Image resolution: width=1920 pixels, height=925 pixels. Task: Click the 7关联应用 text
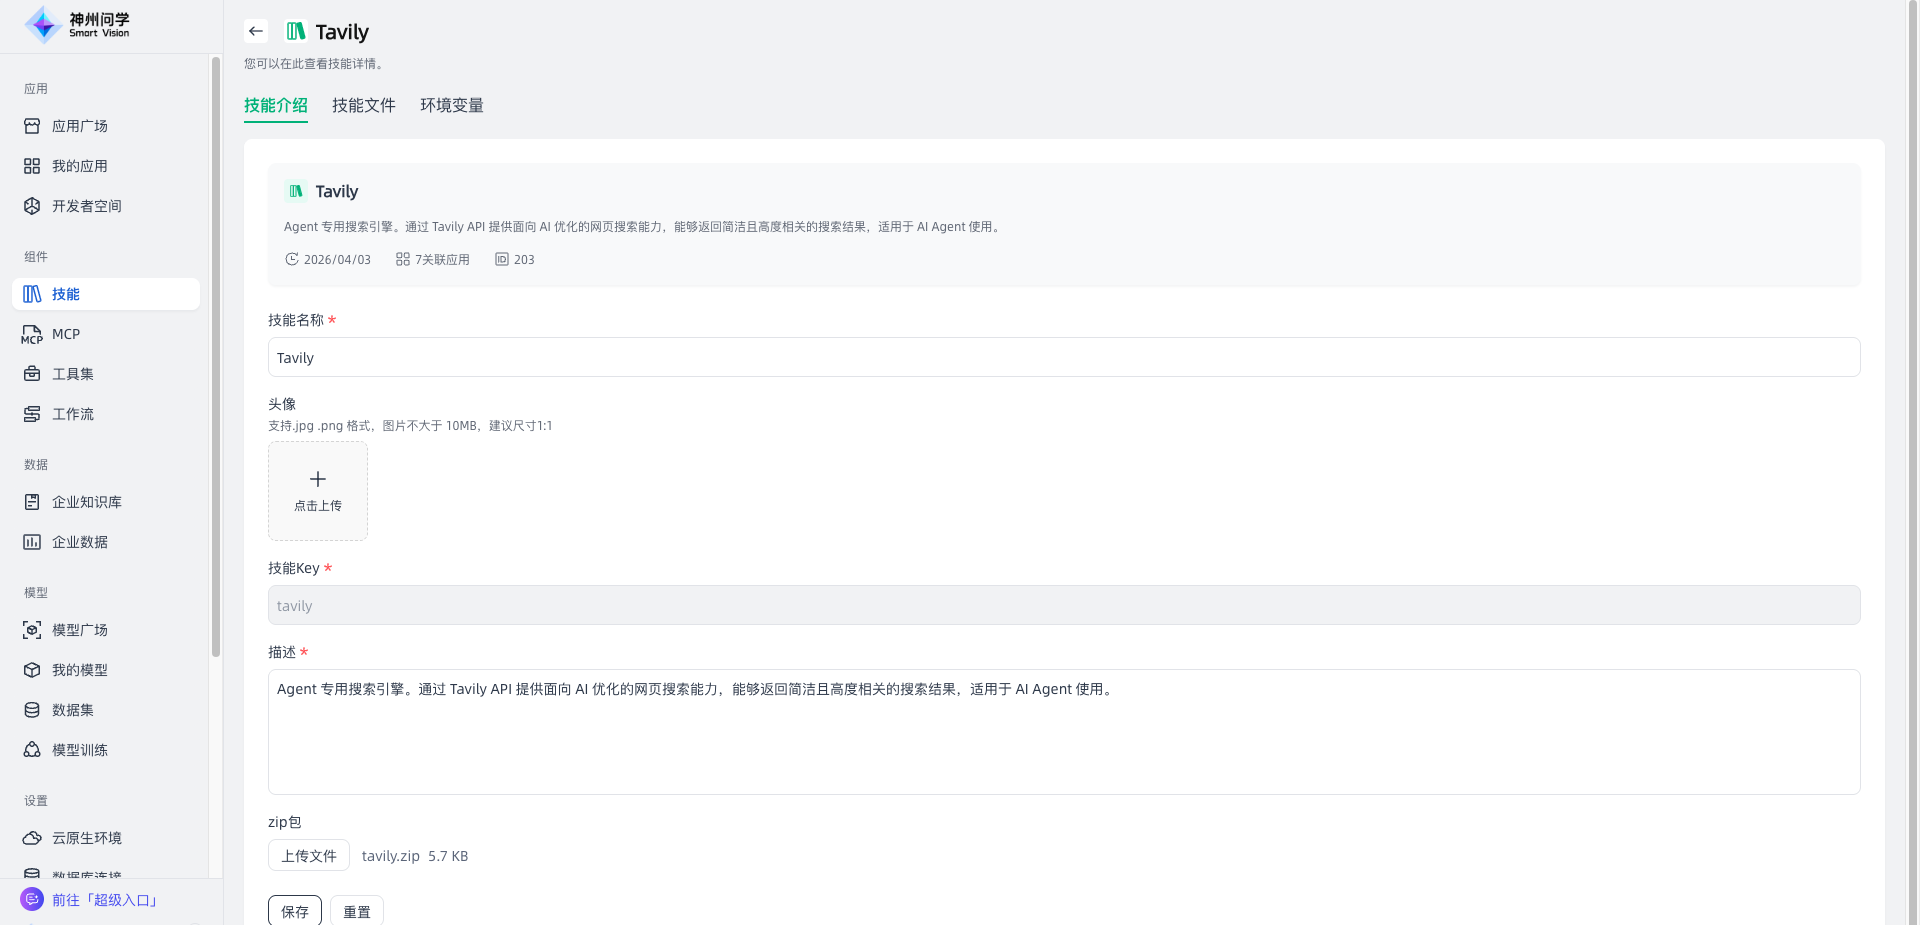pyautogui.click(x=443, y=259)
